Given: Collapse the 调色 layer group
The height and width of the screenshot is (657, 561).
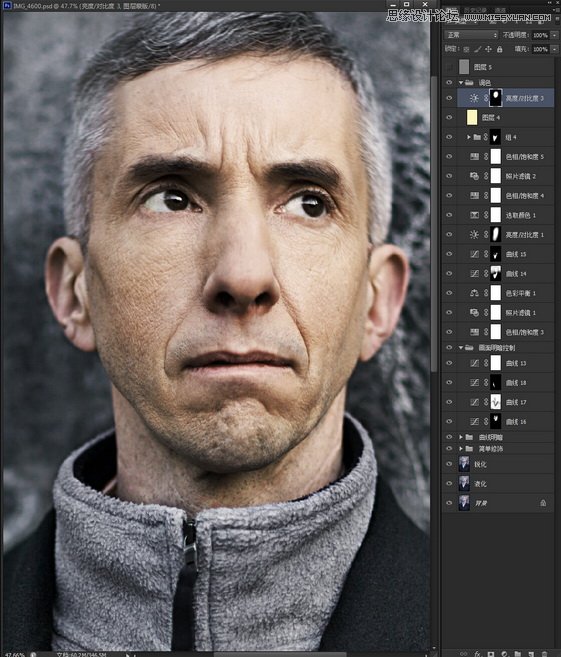Looking at the screenshot, I should [461, 83].
